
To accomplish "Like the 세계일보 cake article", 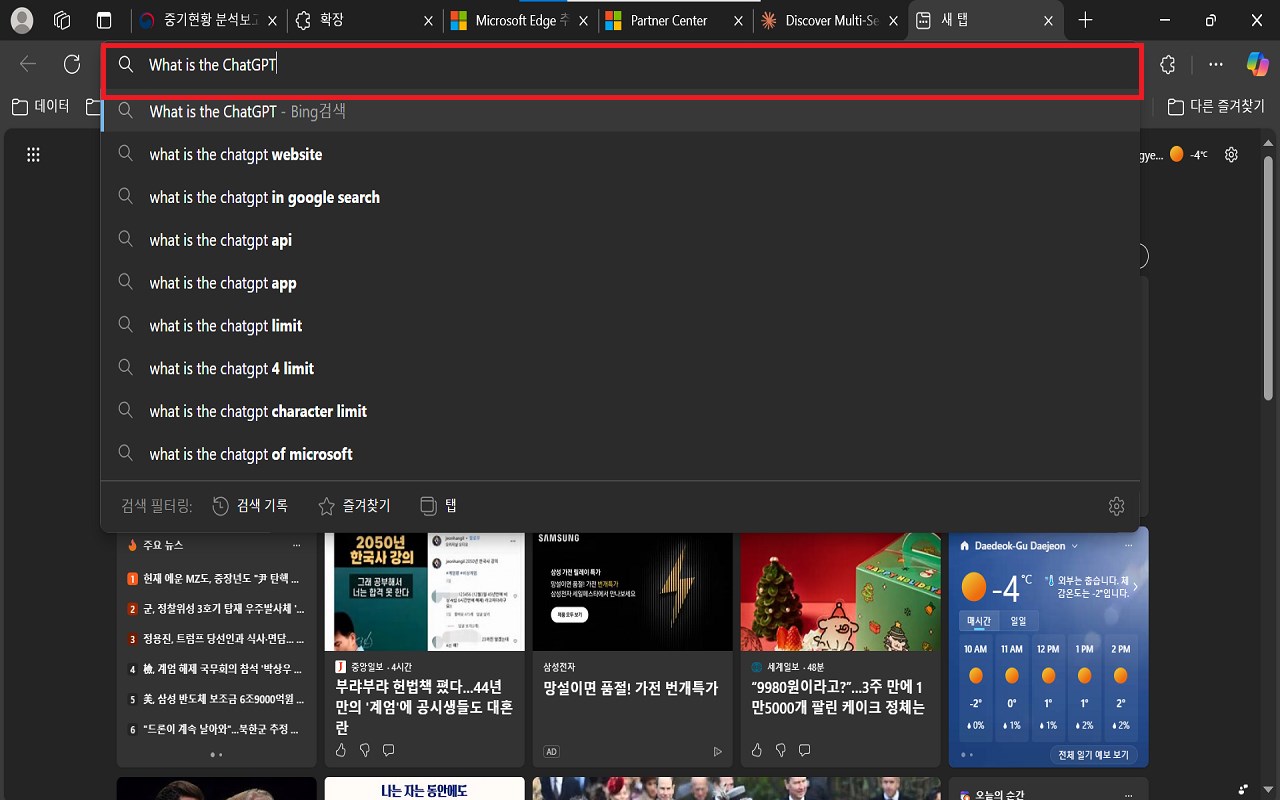I will [x=757, y=750].
